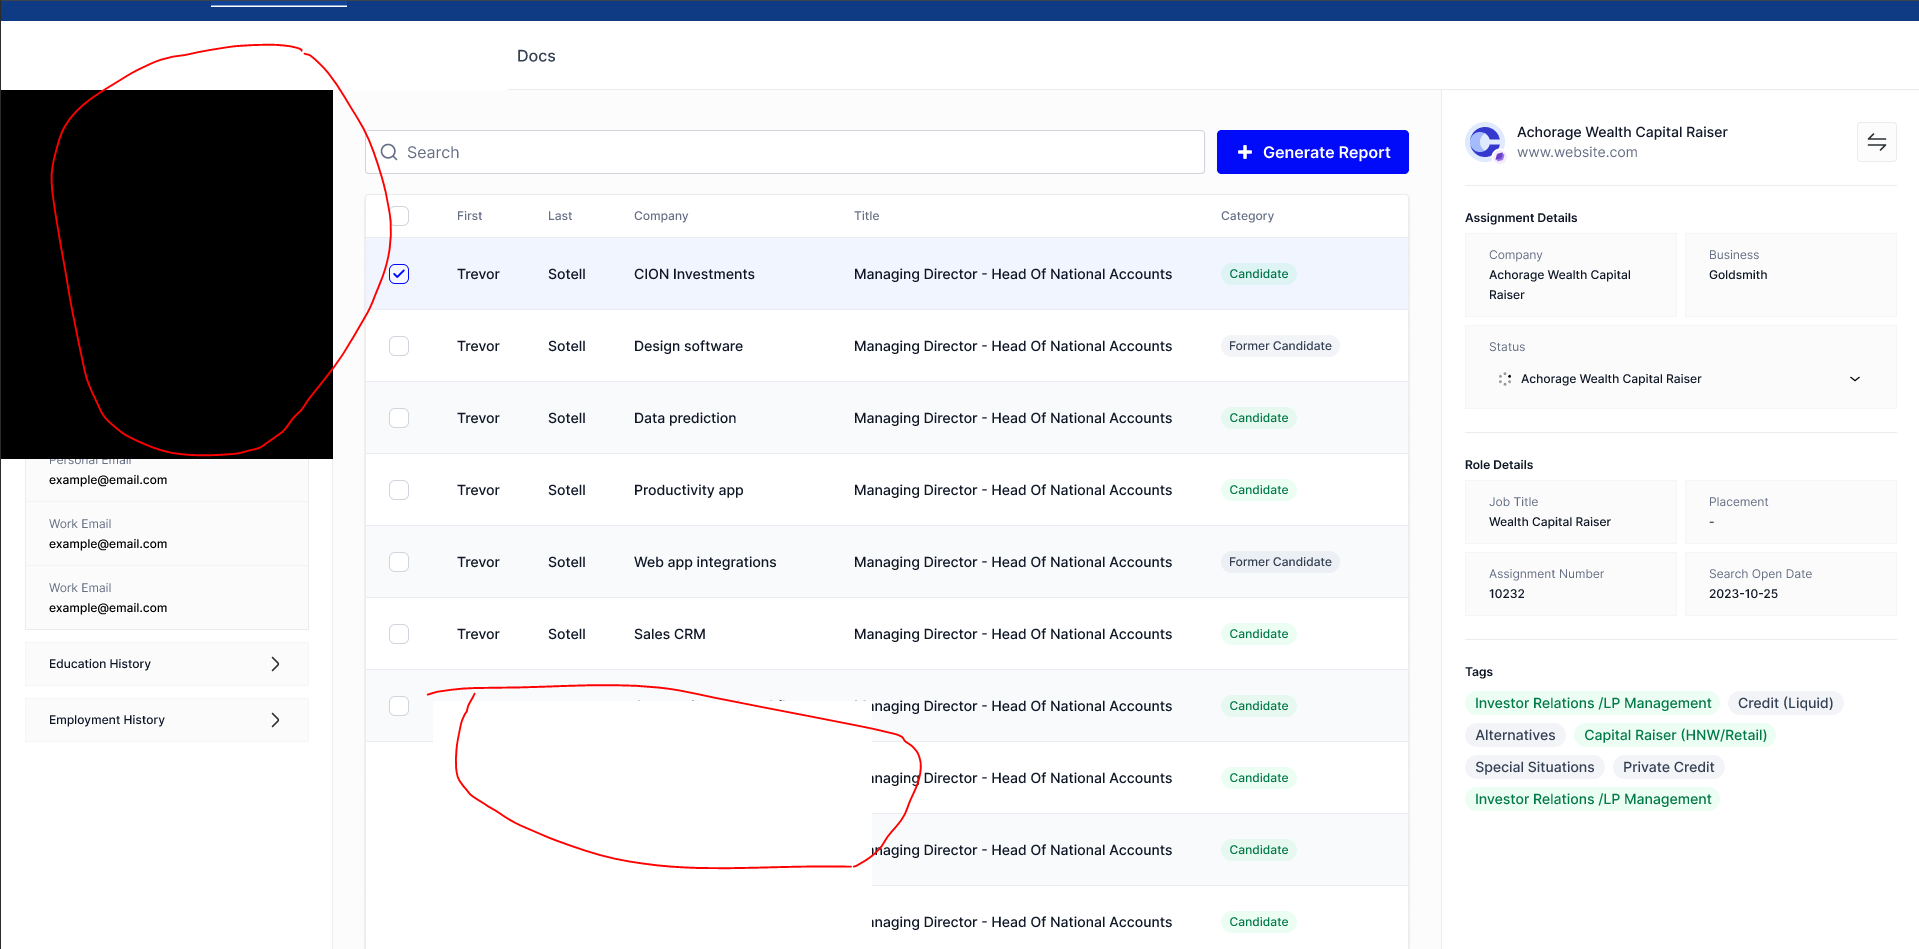This screenshot has width=1919, height=949.
Task: Sort by Last column header
Action: (560, 216)
